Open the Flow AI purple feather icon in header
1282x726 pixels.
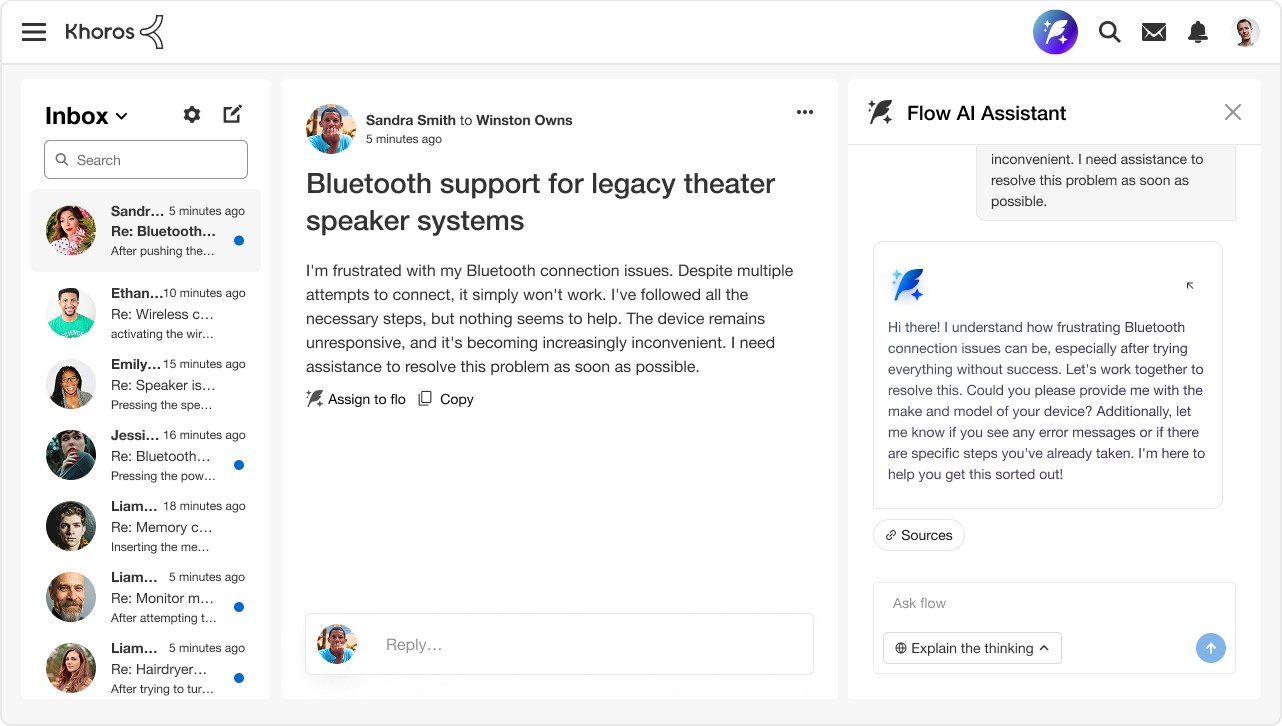(1055, 32)
